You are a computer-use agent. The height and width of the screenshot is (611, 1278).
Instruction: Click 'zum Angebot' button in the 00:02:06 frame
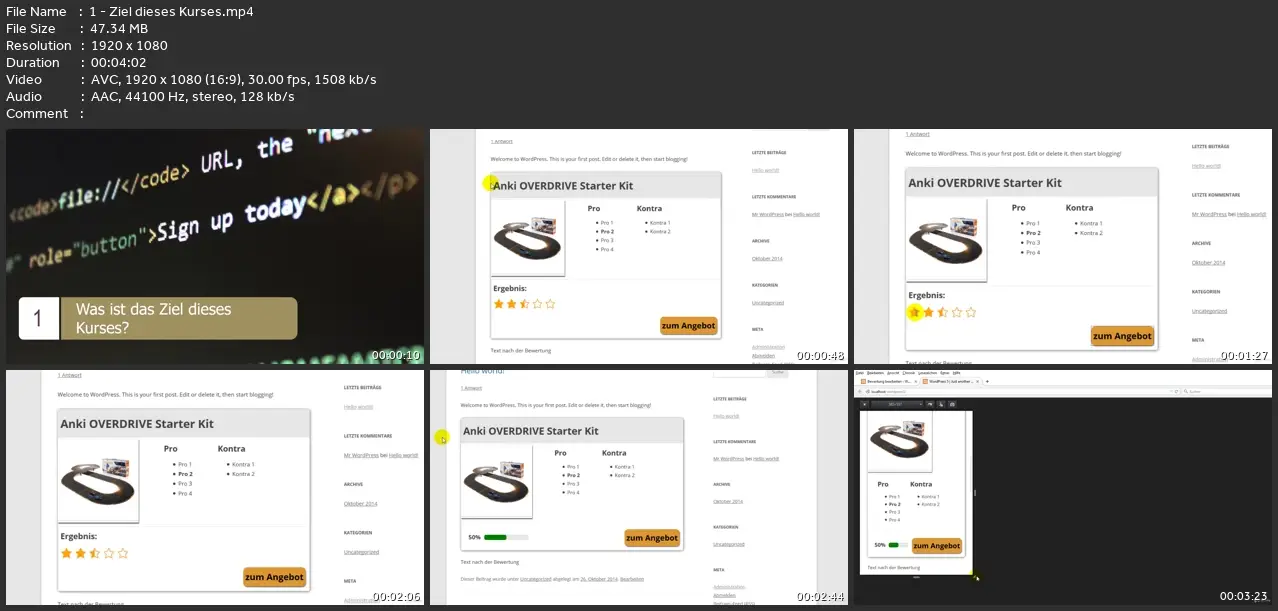point(274,577)
